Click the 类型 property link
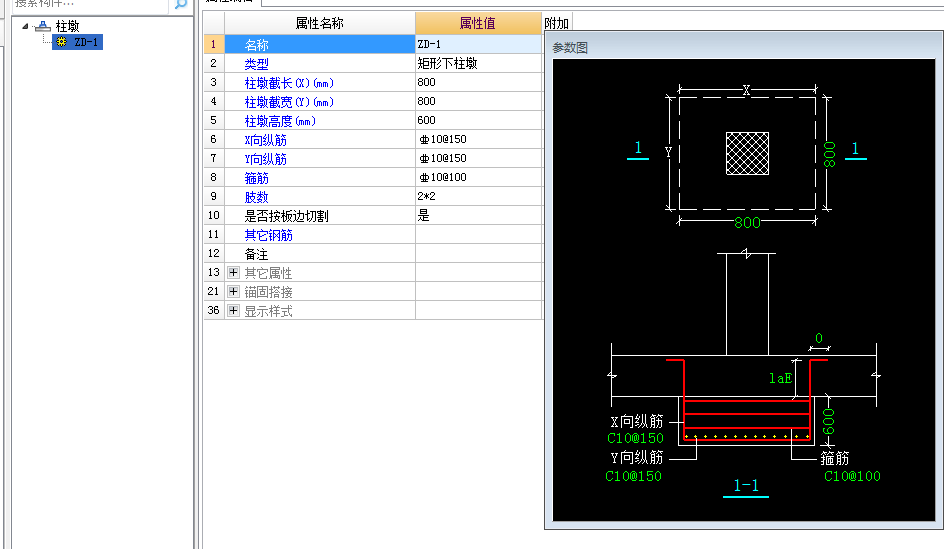The height and width of the screenshot is (549, 944). [x=256, y=64]
